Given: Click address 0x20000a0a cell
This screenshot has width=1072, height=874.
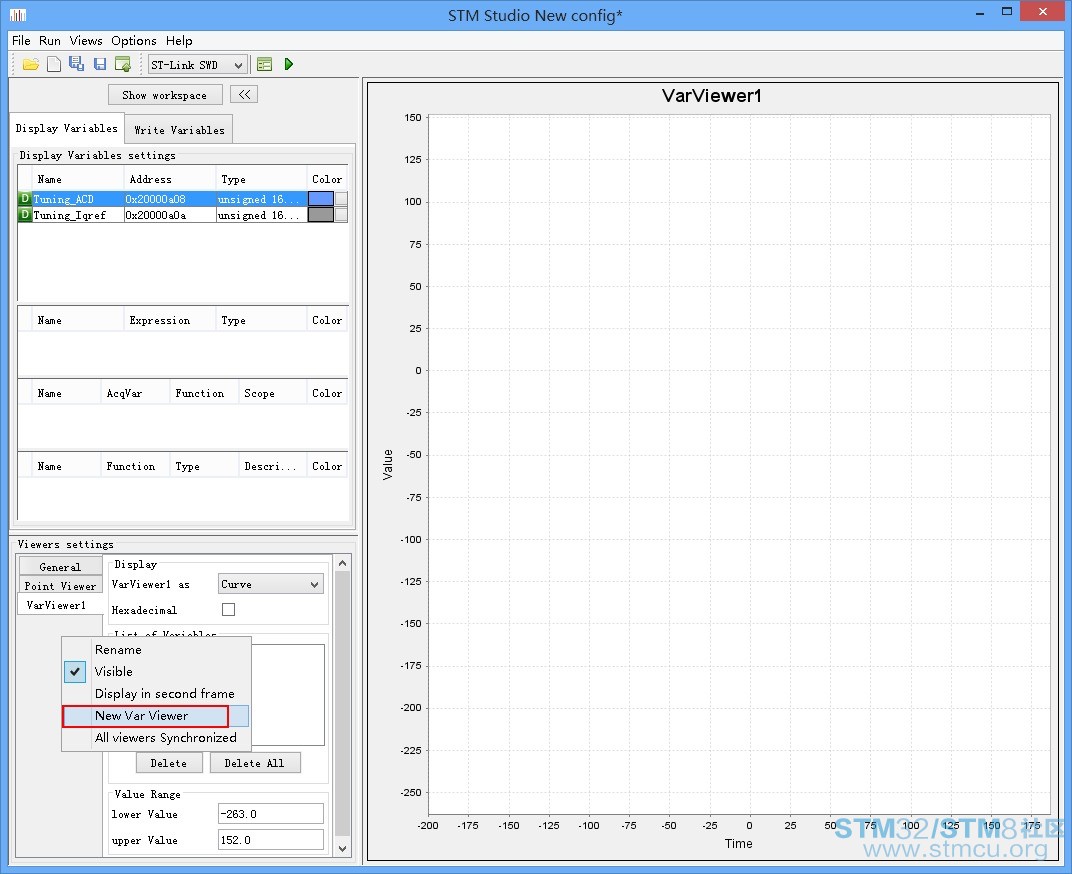Looking at the screenshot, I should tap(169, 215).
